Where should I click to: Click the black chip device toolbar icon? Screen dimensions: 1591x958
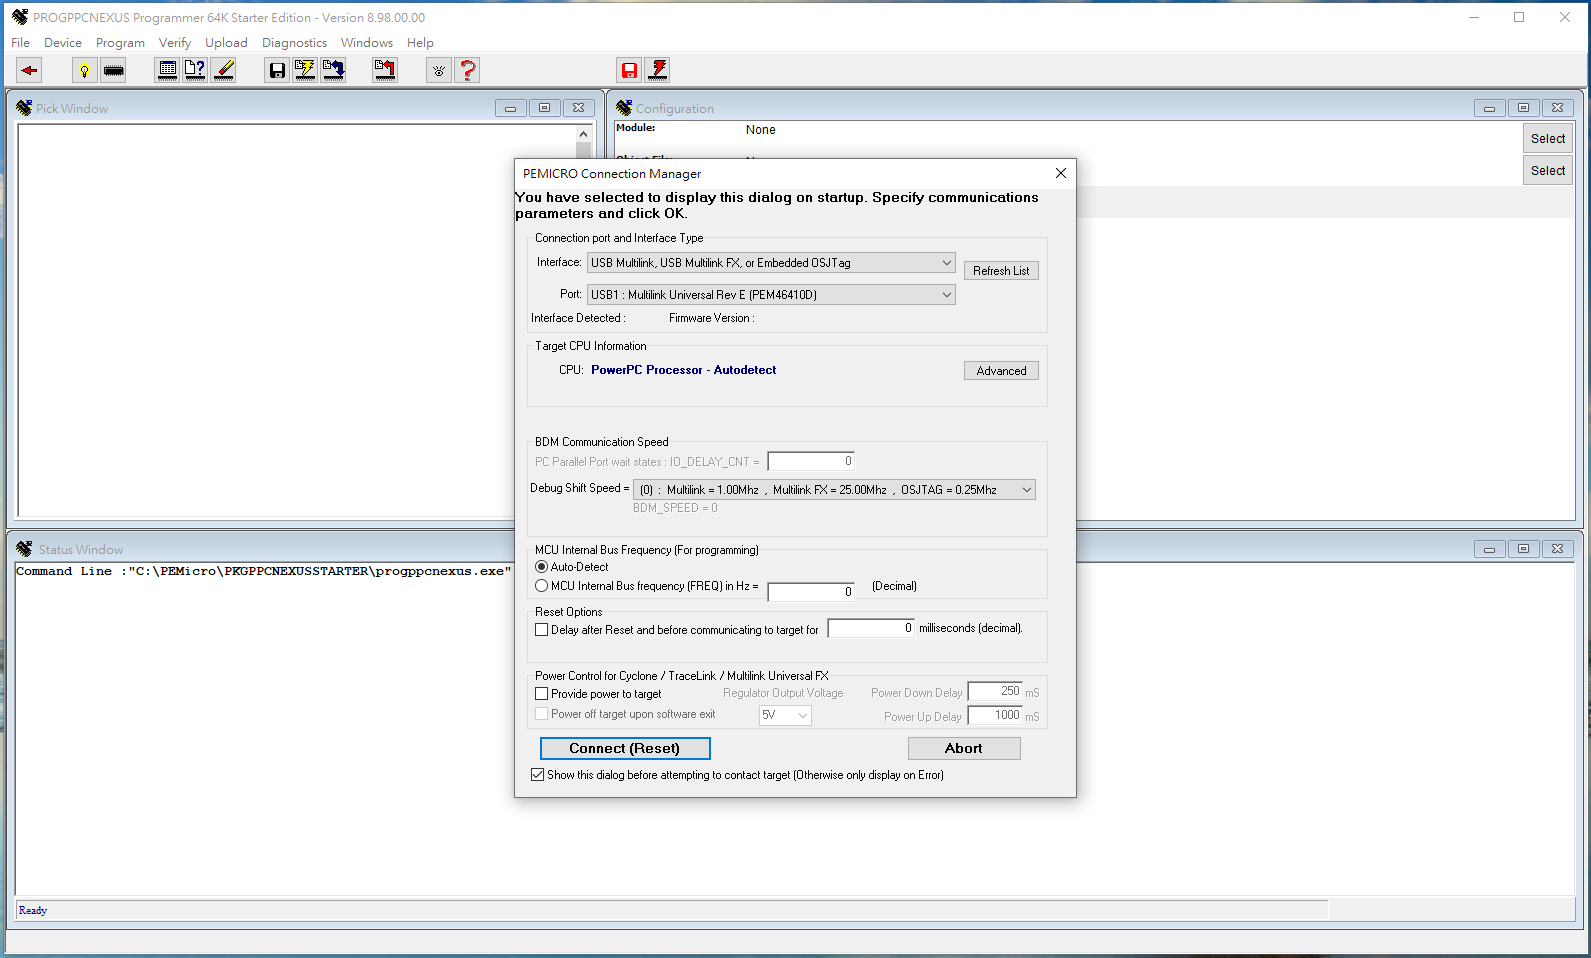(114, 70)
